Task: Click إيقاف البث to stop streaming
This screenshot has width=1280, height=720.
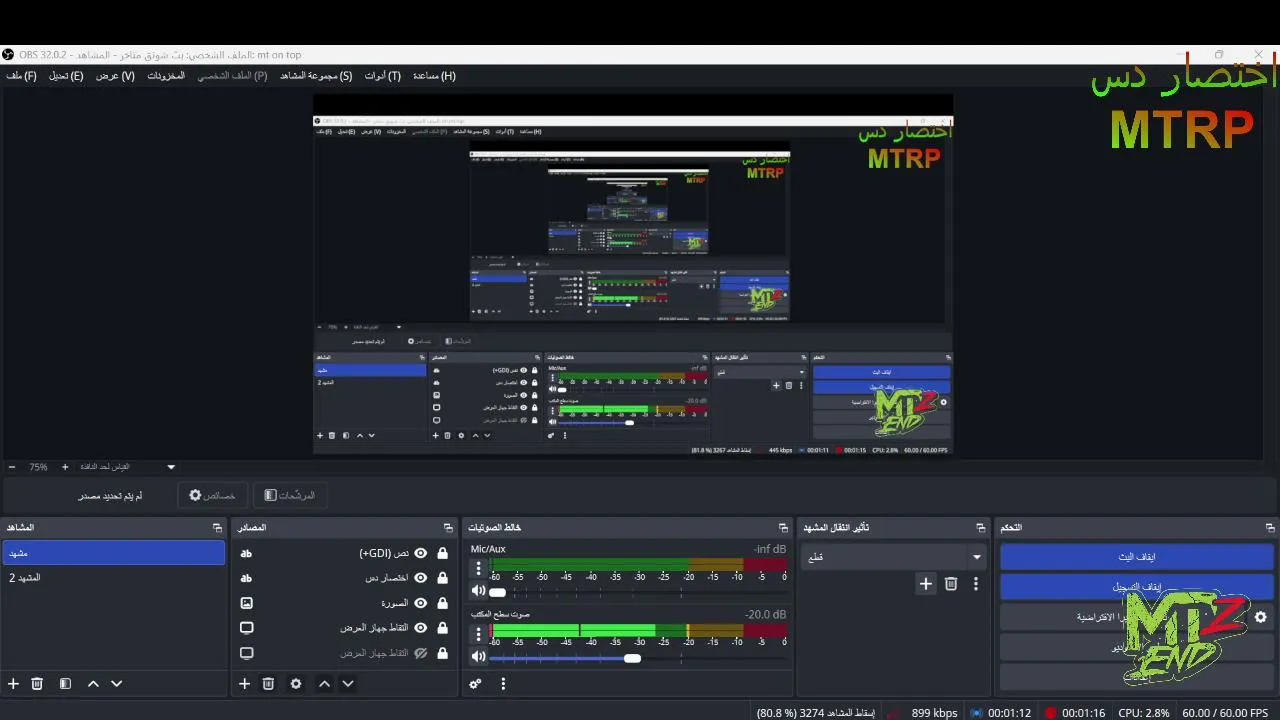Action: [x=1137, y=557]
